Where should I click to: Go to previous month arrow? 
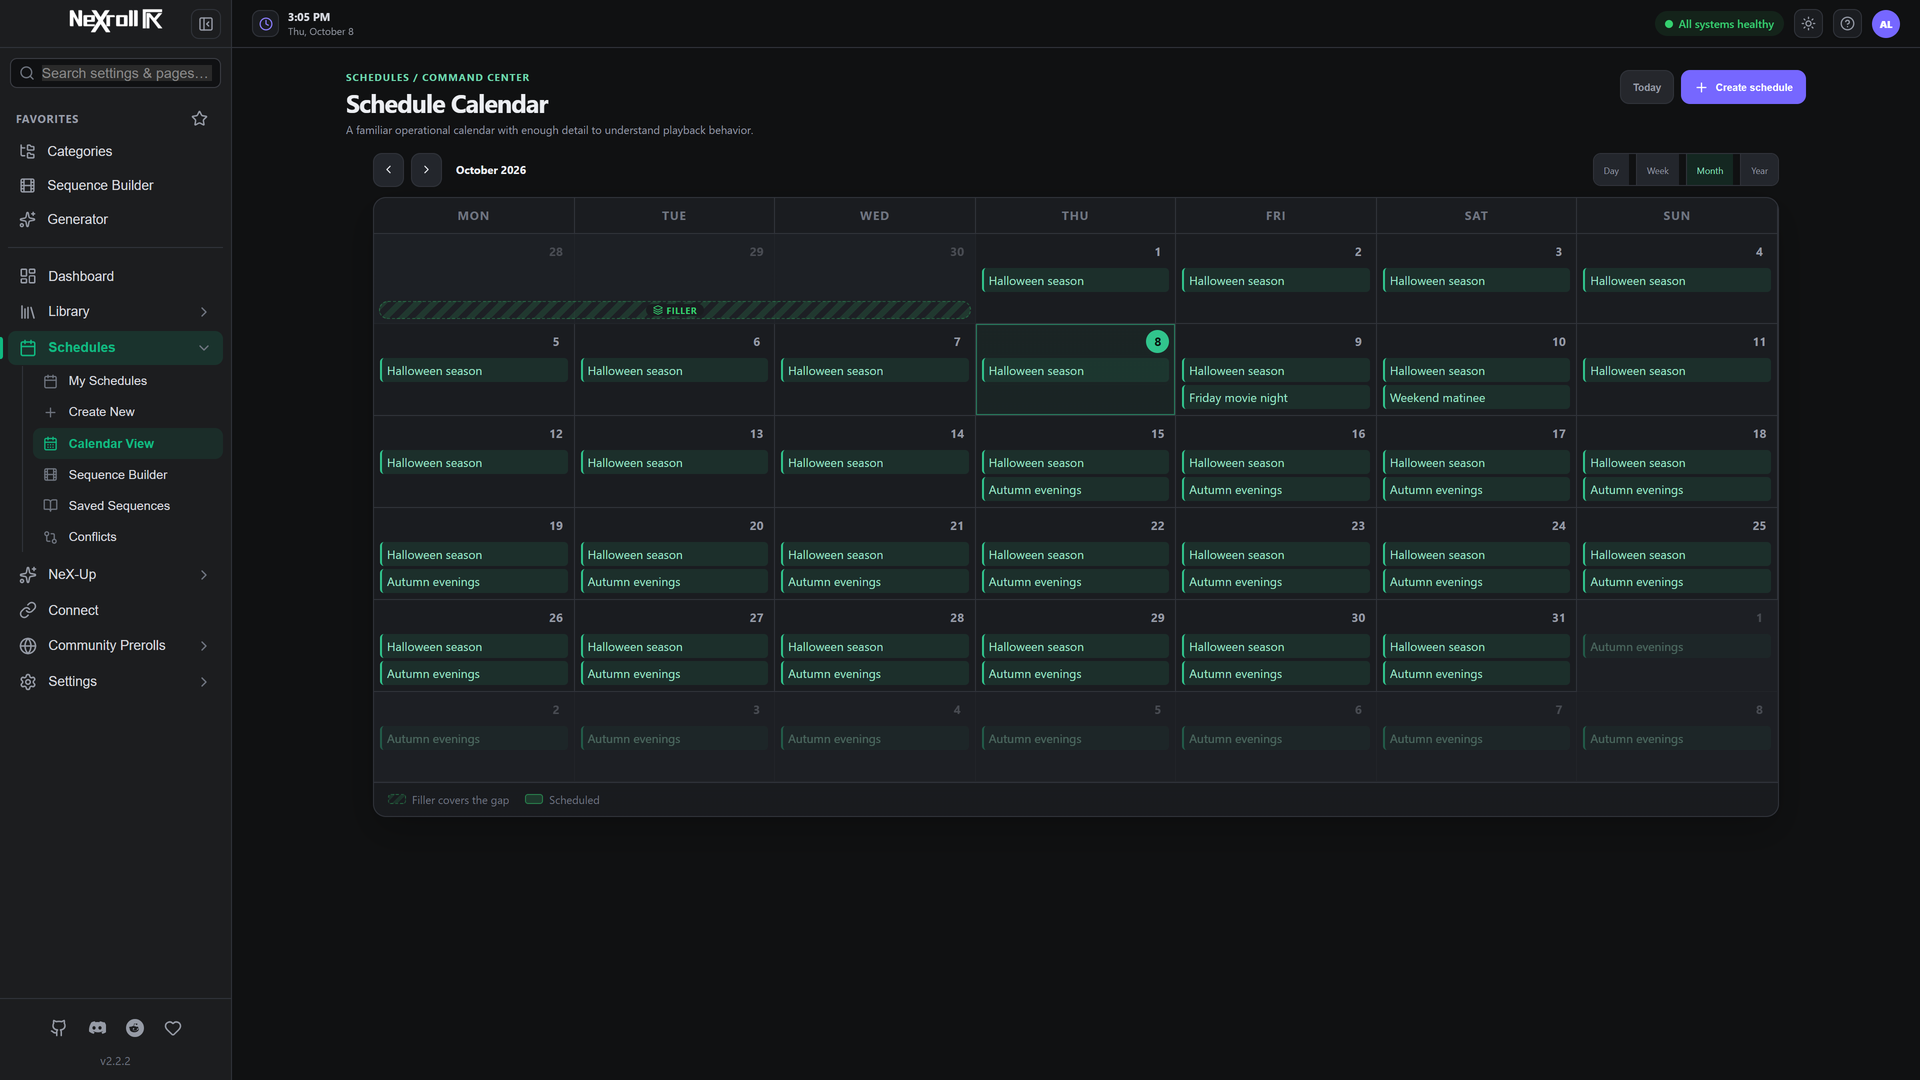[389, 170]
